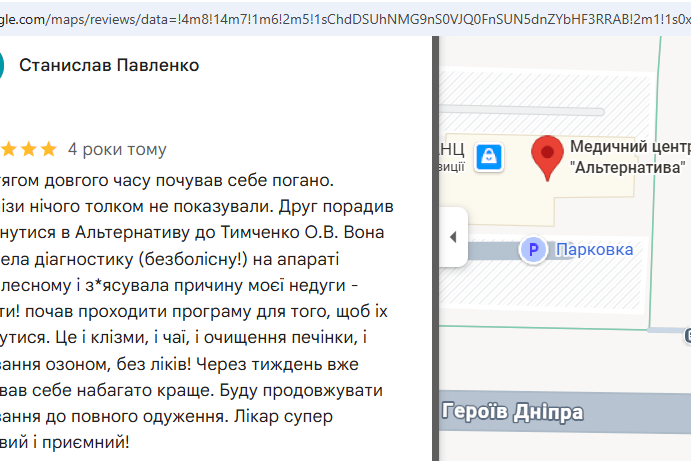Image resolution: width=691 pixels, height=461 pixels.
Task: Click the hatched map area below Парковка
Action: pos(540,288)
